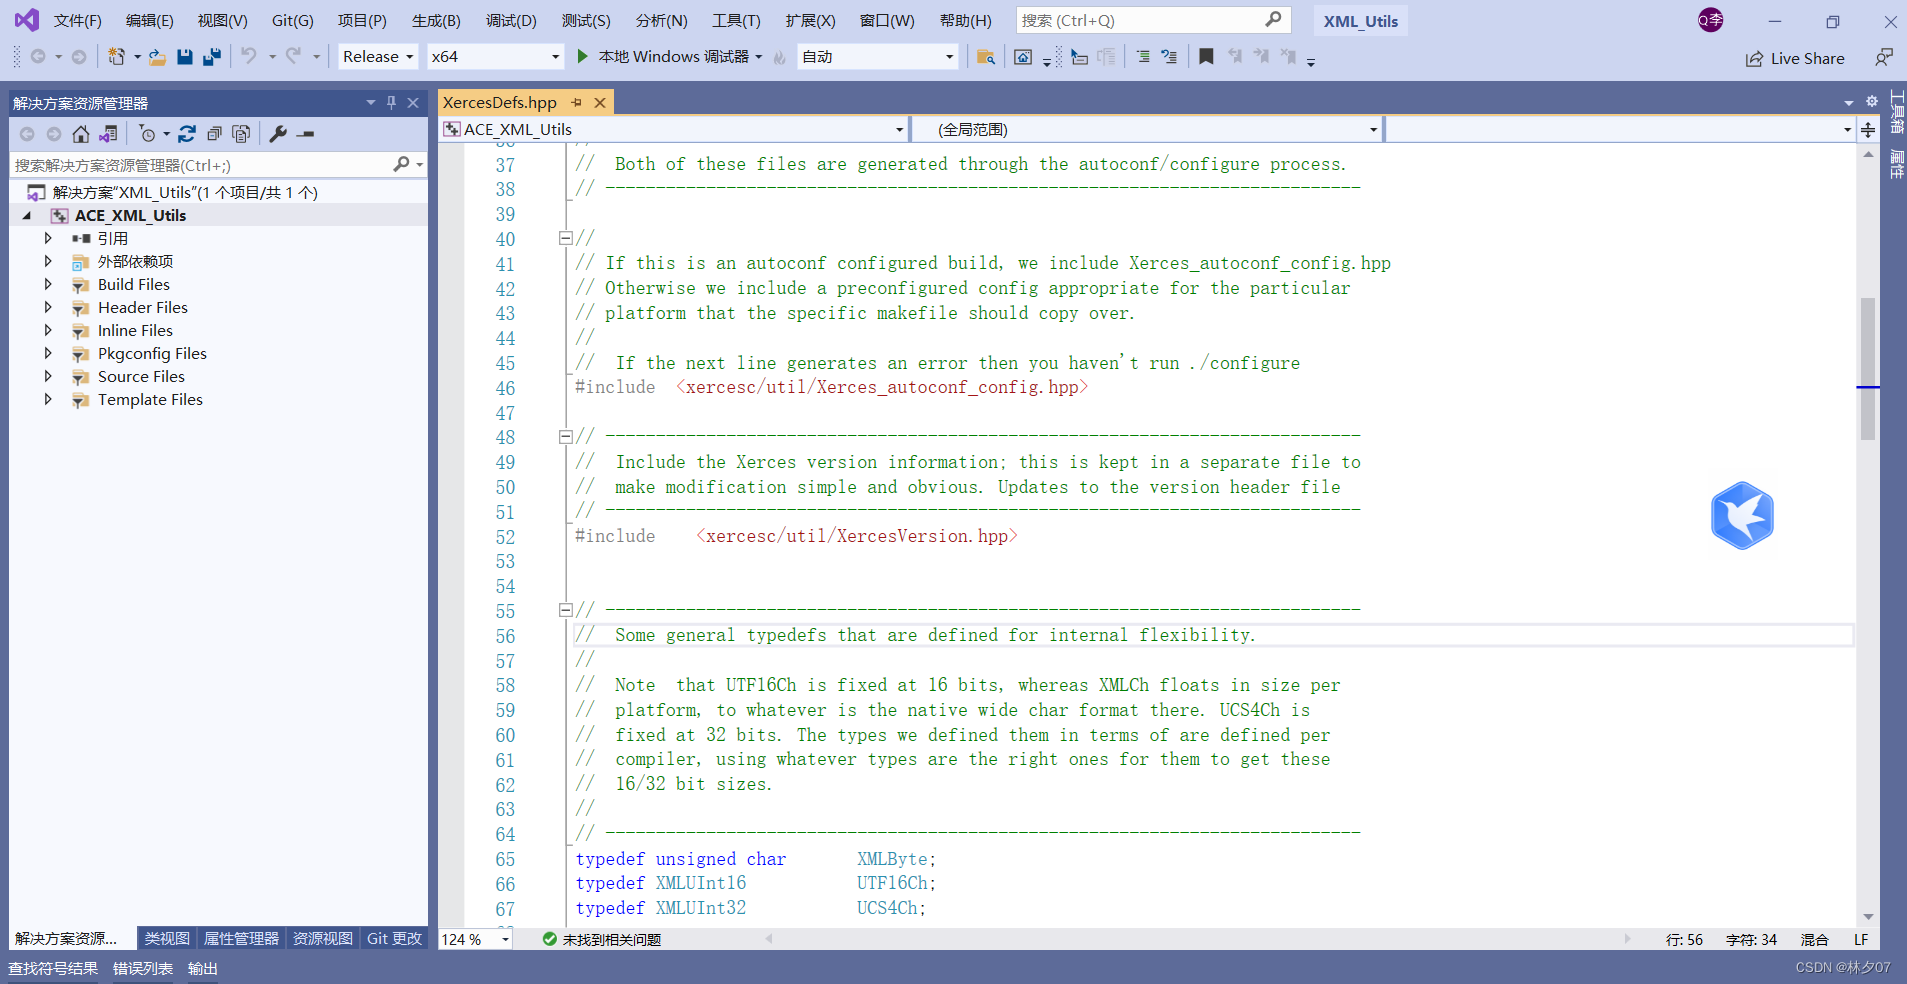
Task: Open the 输出 output panel tab
Action: pos(203,968)
